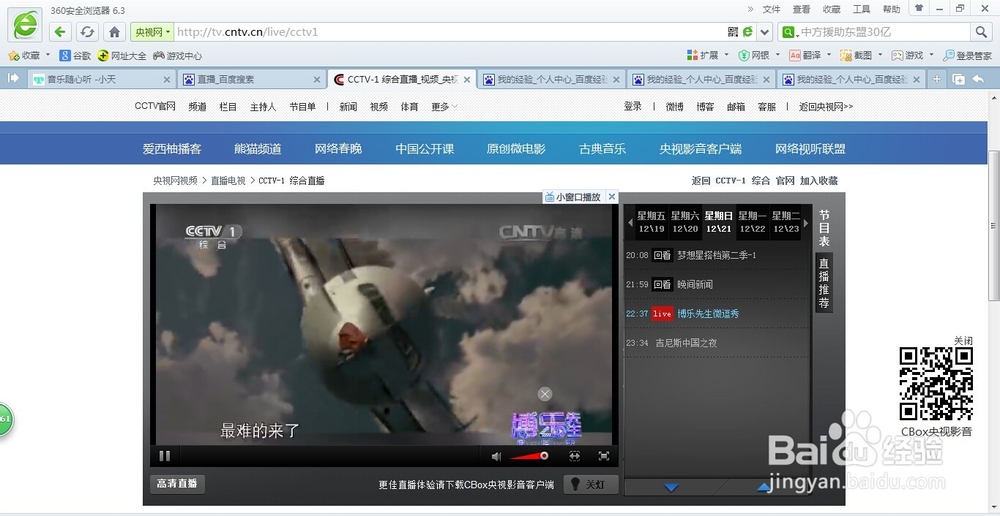Toggle the tab sidebar arrow icon
This screenshot has width=1000, height=516.
pyautogui.click(x=13, y=78)
